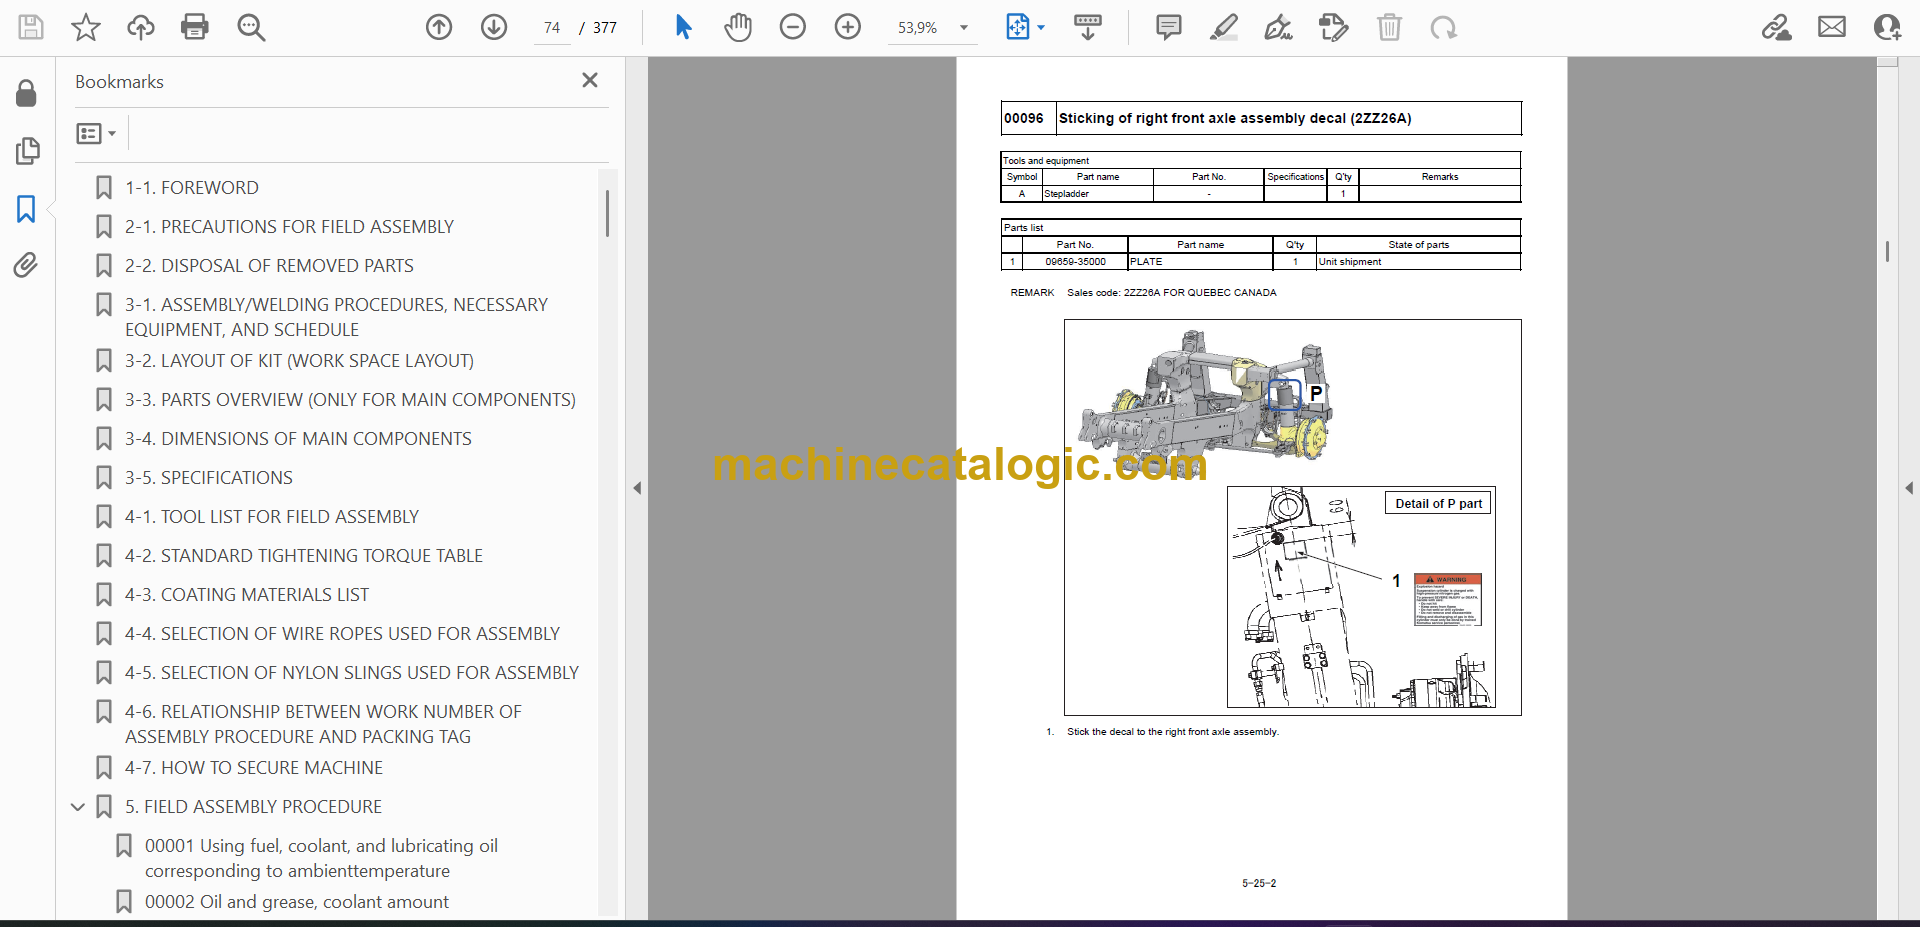This screenshot has width=1920, height=927.
Task: Open bookmark 2-2. DISPOSAL OF REMOVED PARTS
Action: 269,266
